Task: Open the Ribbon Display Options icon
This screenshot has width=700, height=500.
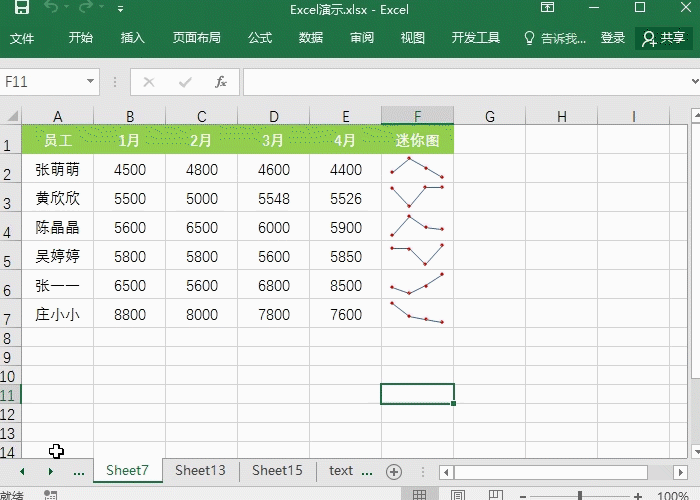Action: [547, 9]
